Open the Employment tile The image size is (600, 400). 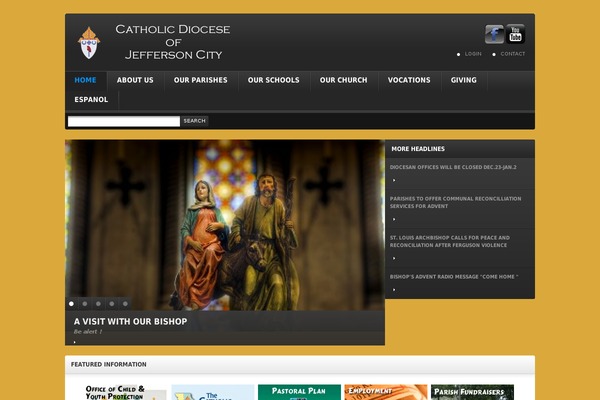[386, 392]
